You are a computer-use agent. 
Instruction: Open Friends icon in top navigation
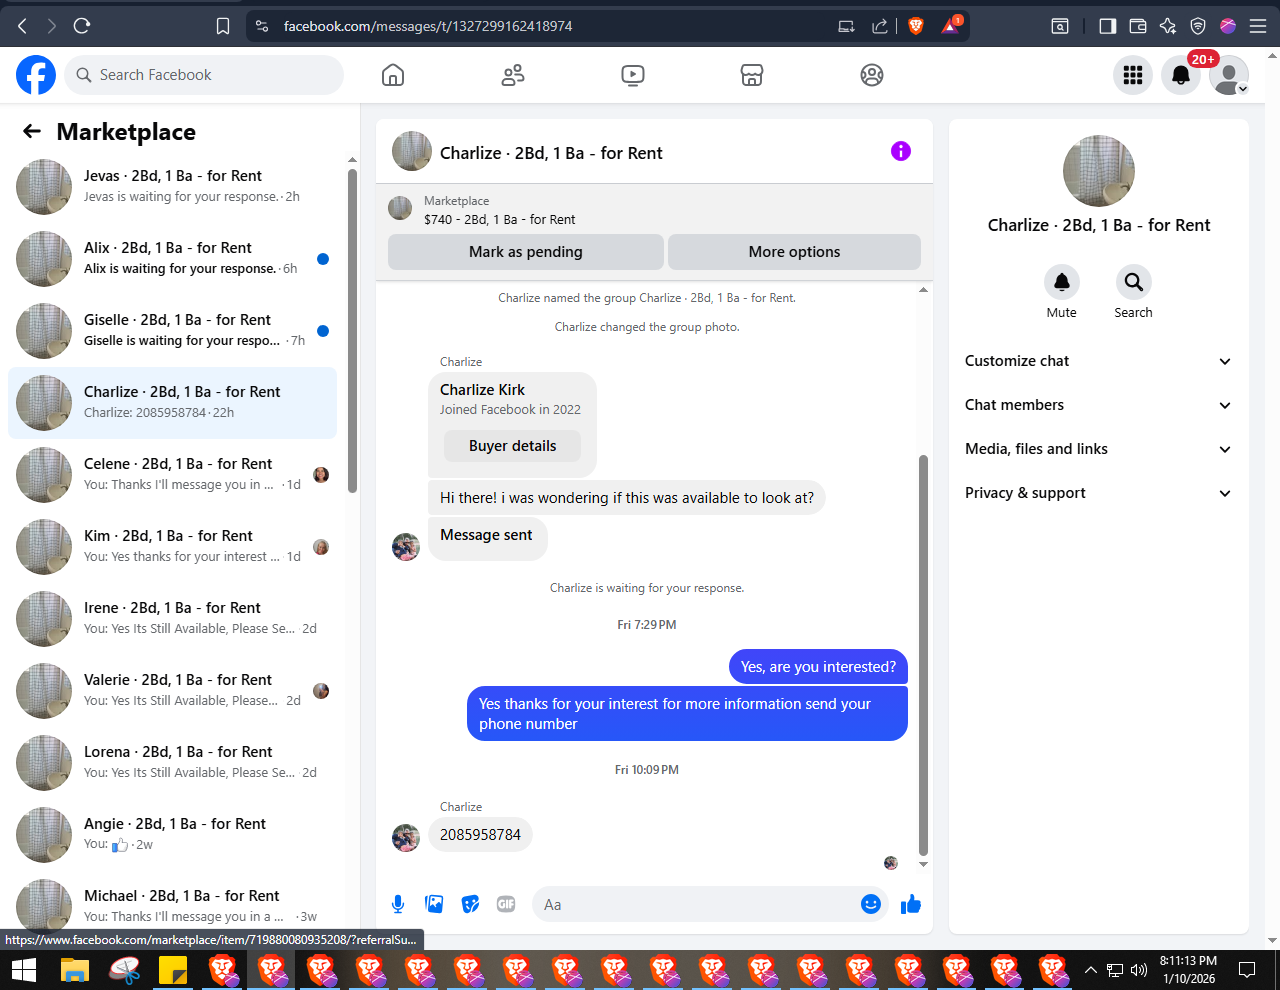tap(513, 75)
